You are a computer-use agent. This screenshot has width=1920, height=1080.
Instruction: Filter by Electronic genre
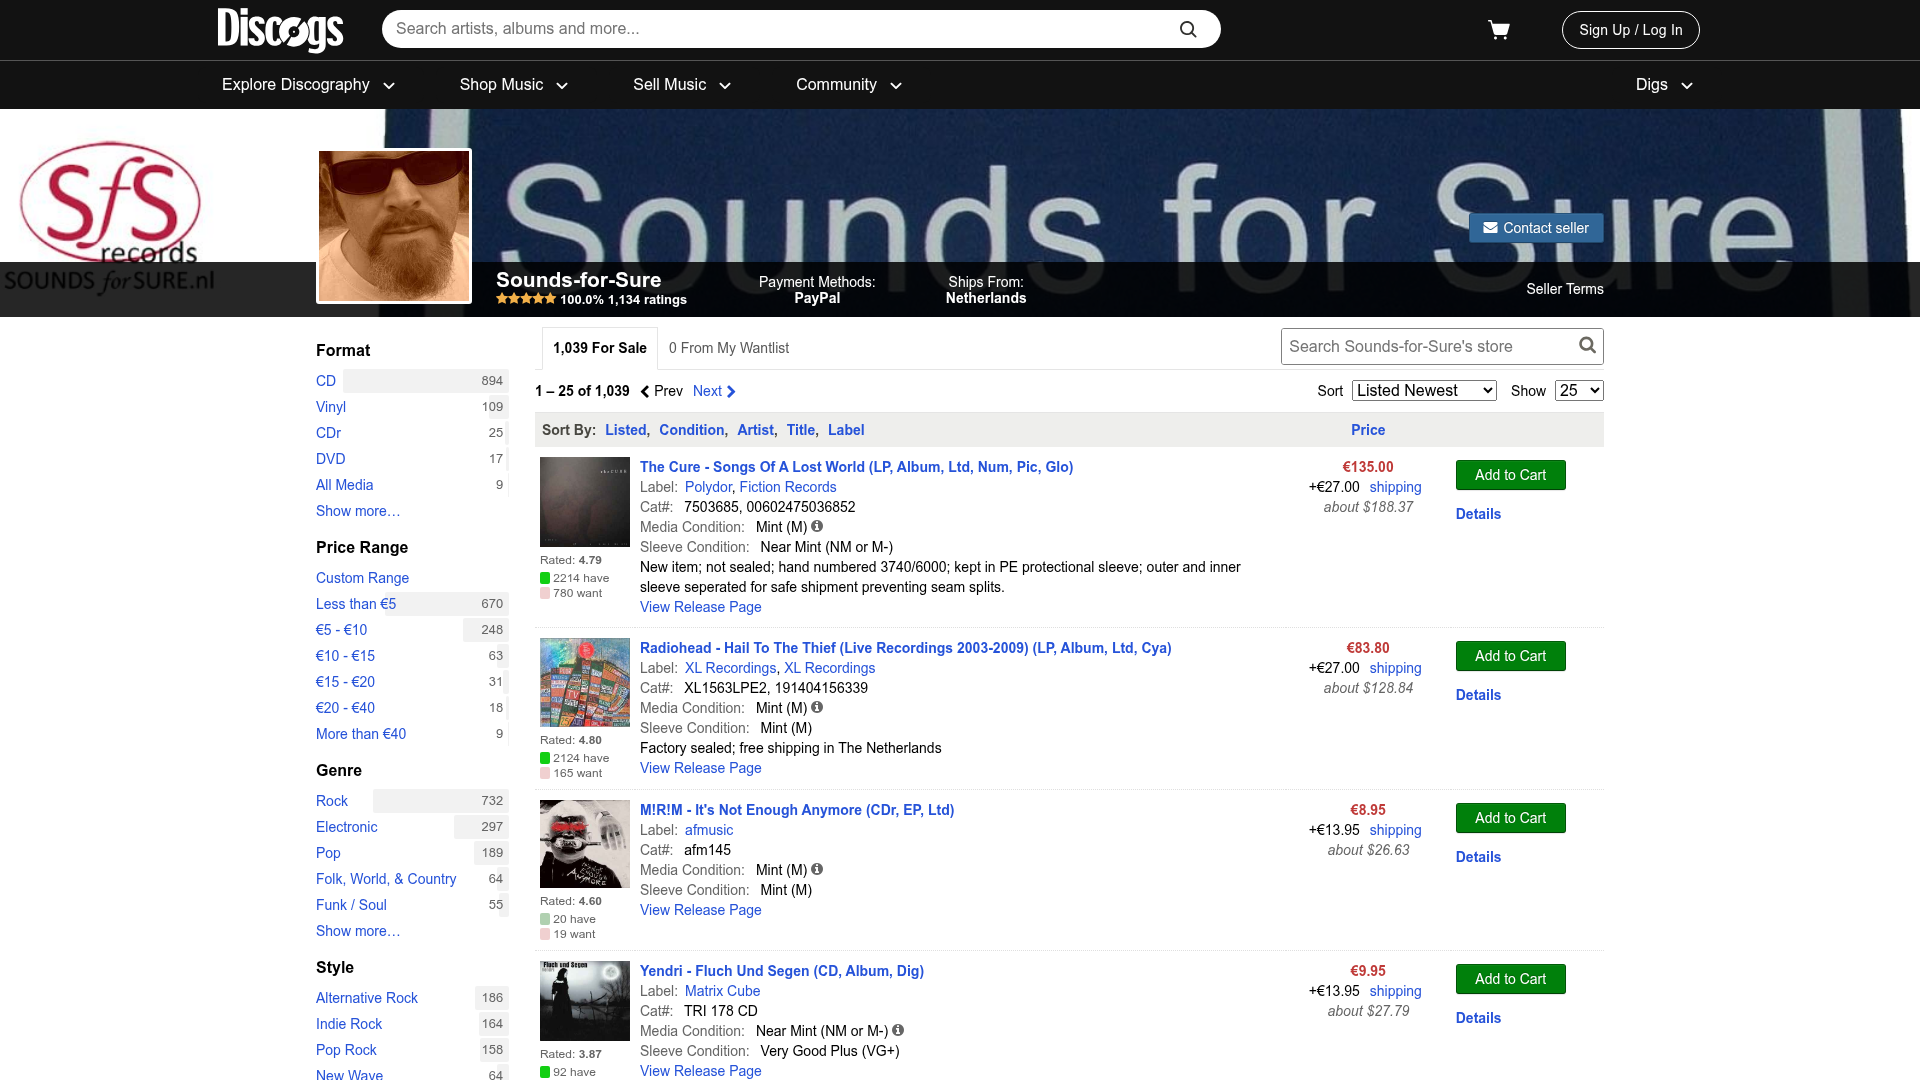click(x=346, y=827)
